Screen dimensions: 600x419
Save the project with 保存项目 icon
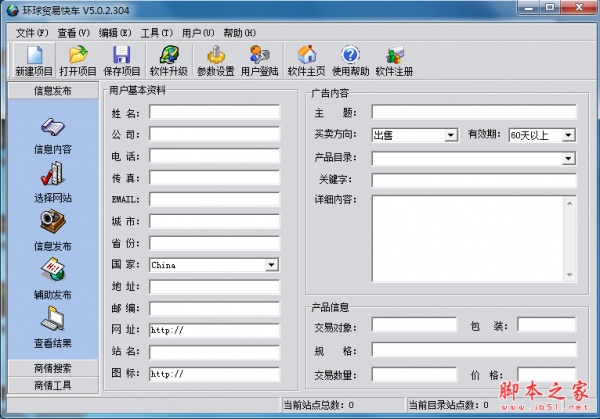(x=122, y=60)
